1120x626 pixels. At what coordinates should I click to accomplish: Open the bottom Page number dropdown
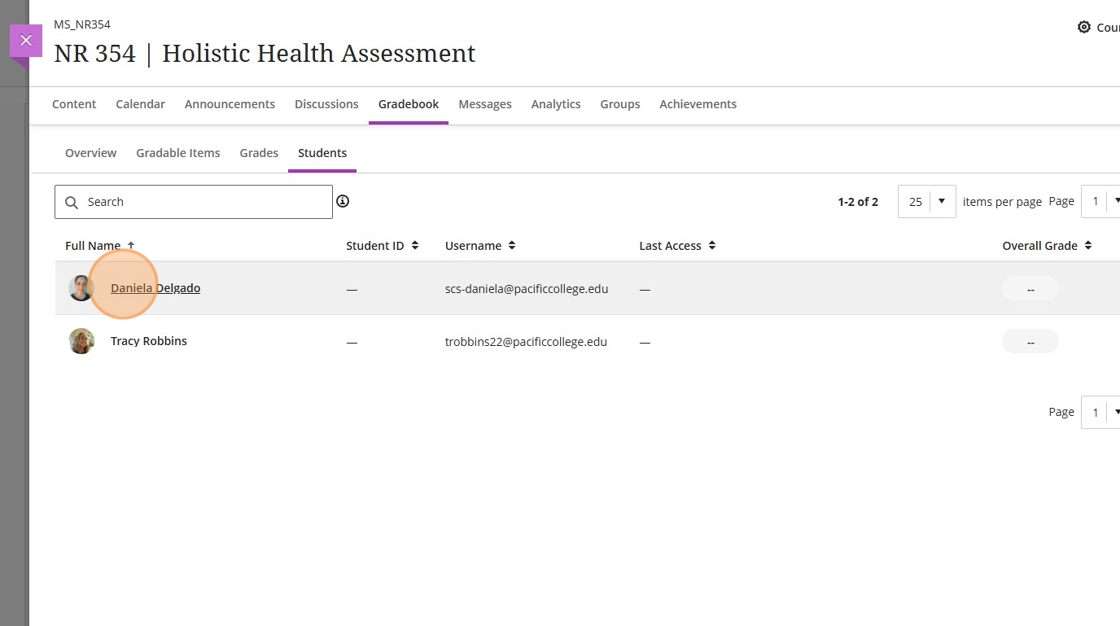tap(1100, 412)
